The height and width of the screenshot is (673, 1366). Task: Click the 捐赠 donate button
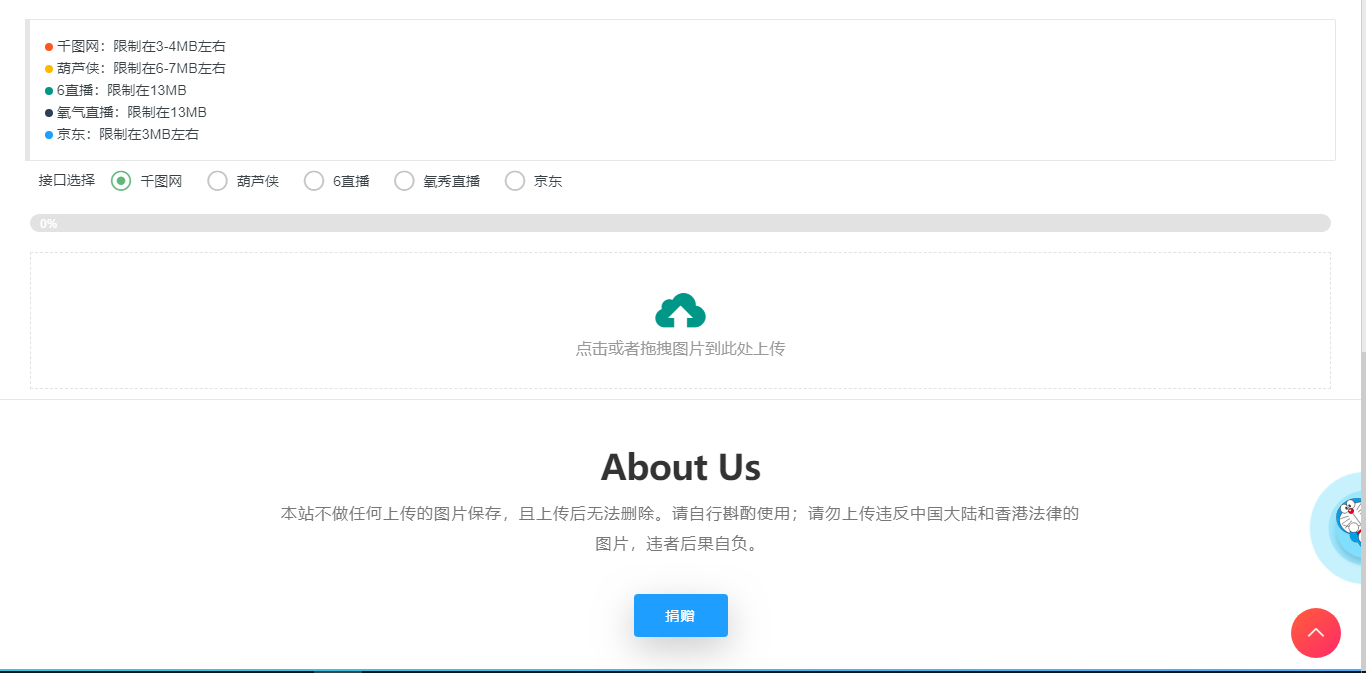click(x=680, y=615)
